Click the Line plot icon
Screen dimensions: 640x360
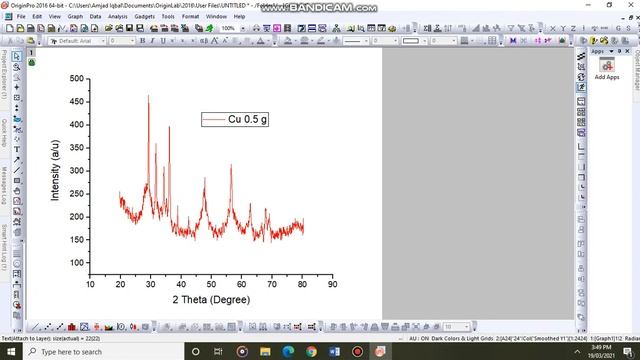[x=36, y=327]
